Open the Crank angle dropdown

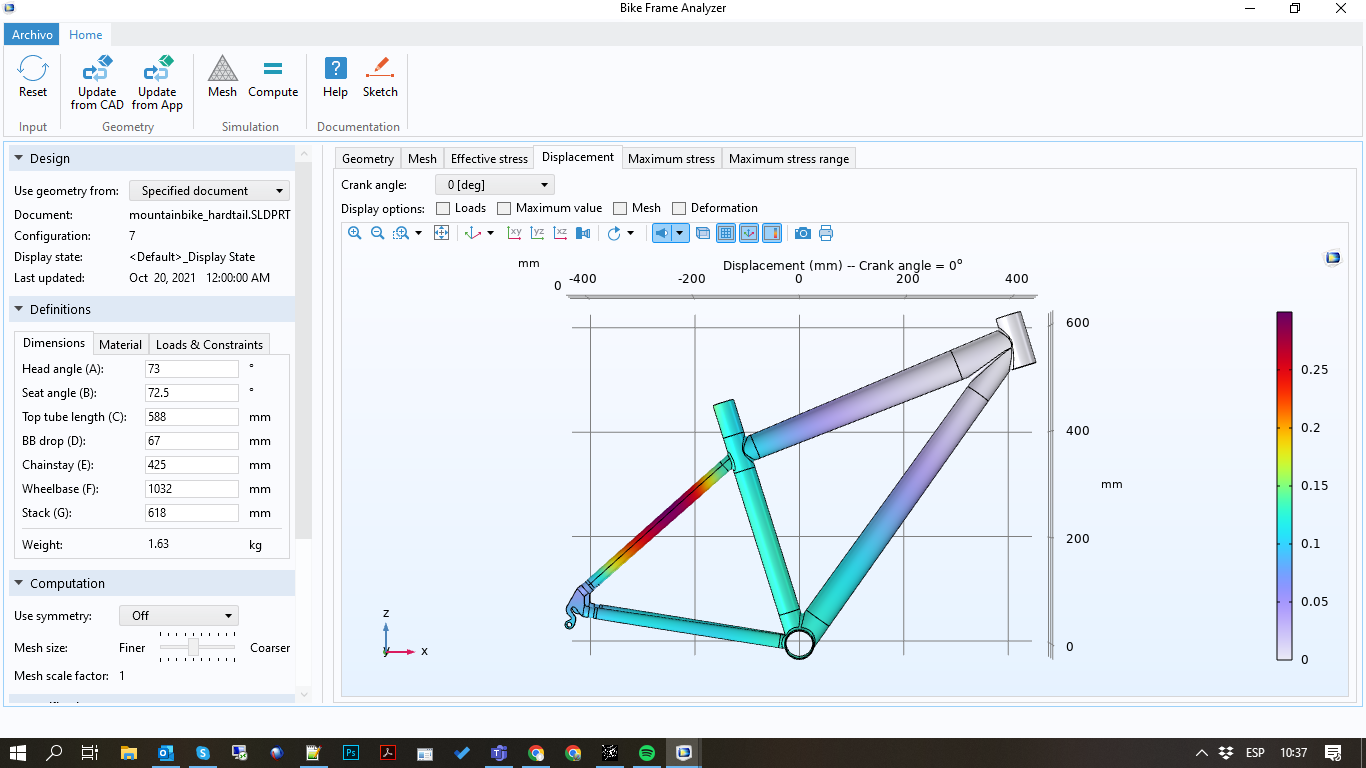494,185
